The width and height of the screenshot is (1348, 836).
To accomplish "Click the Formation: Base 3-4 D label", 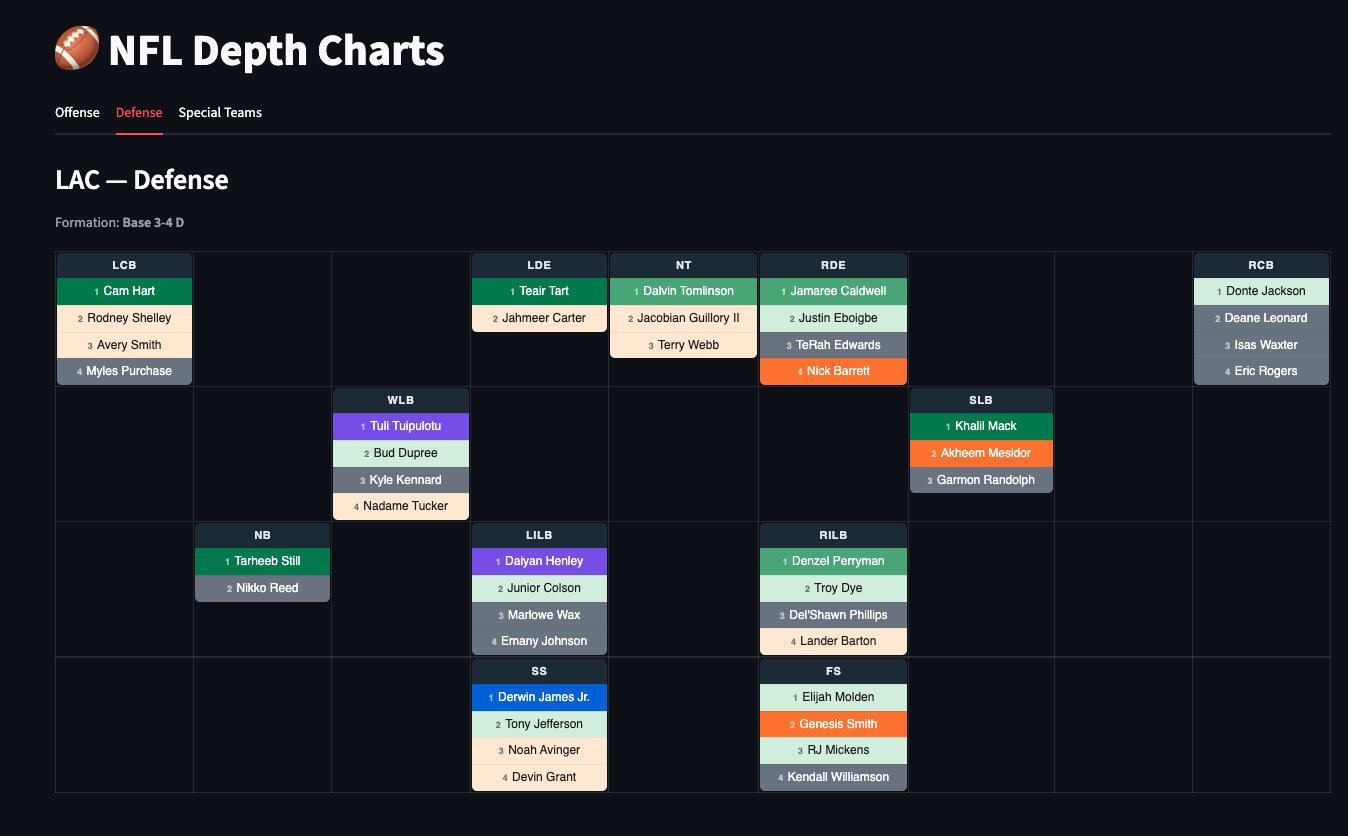I will 119,222.
